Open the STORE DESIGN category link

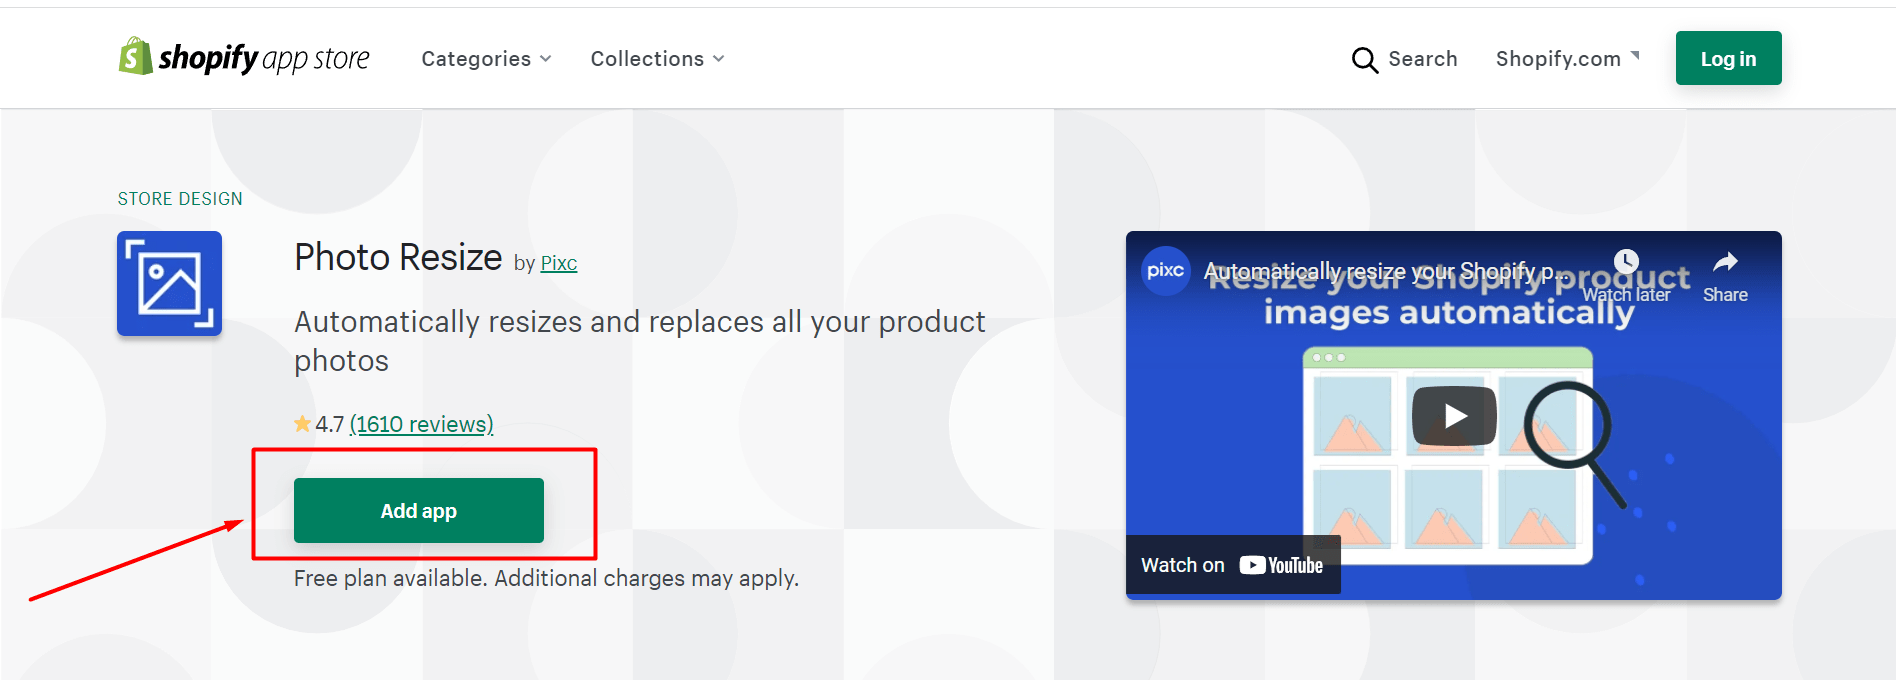coord(180,199)
